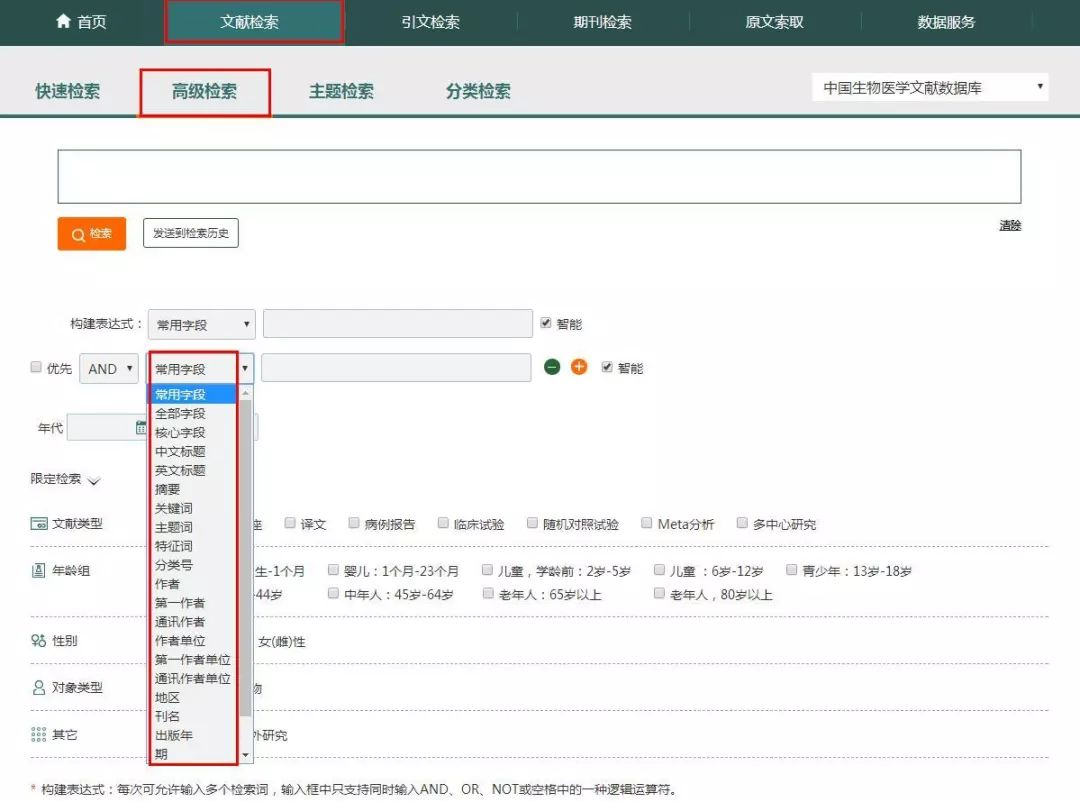Viewport: 1080px width, 802px height.
Task: Click the orange 检索 search button
Action: point(92,234)
